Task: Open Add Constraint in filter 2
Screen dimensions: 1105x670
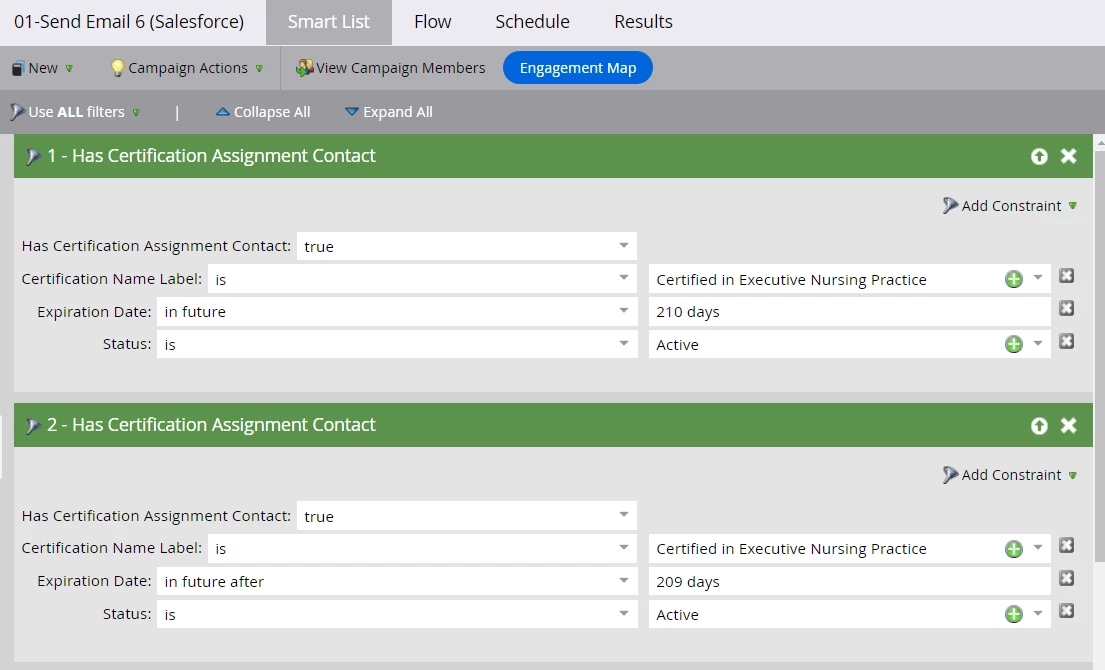Action: tap(1010, 475)
